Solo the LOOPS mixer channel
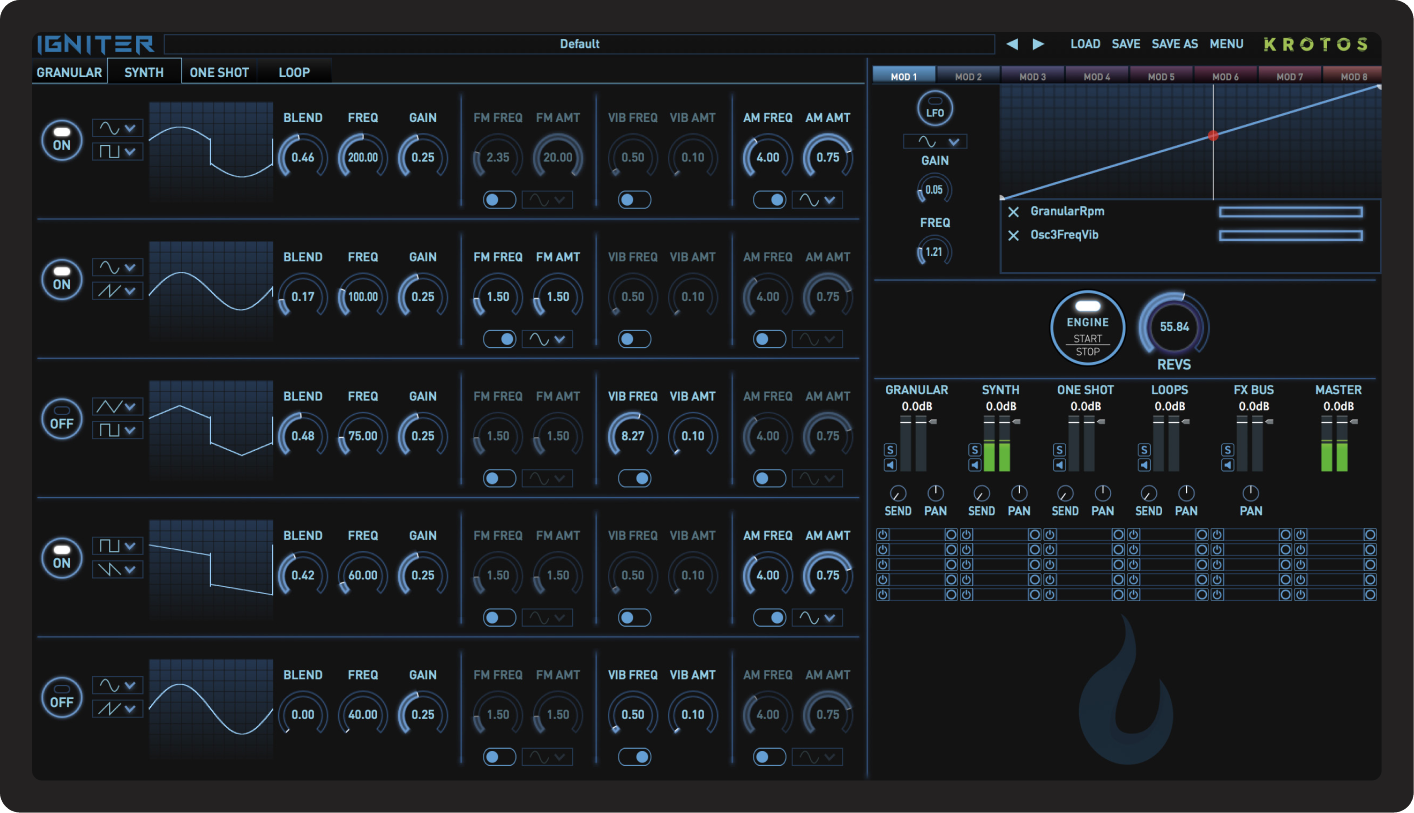 (1143, 451)
